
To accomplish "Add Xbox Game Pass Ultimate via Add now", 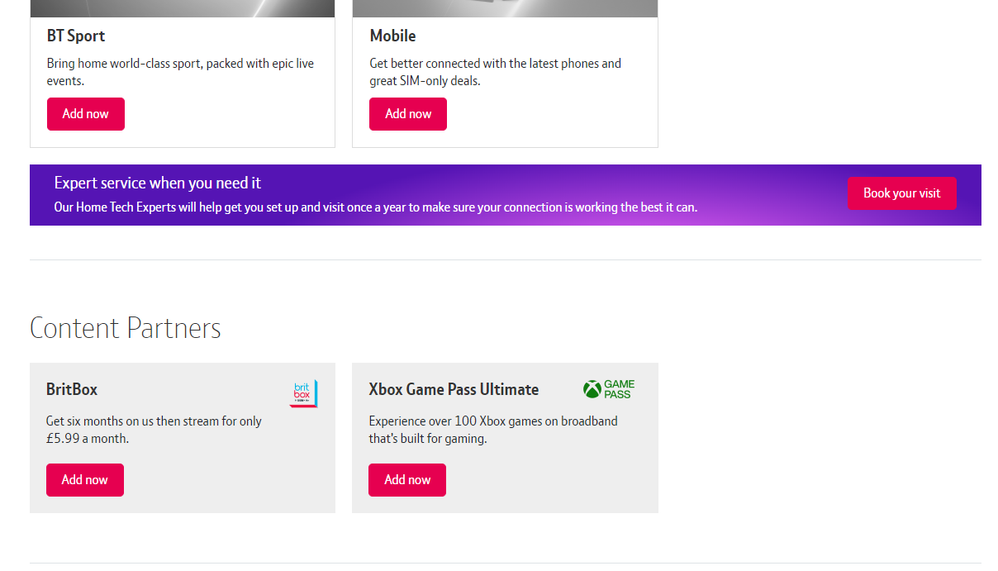I will coord(407,480).
